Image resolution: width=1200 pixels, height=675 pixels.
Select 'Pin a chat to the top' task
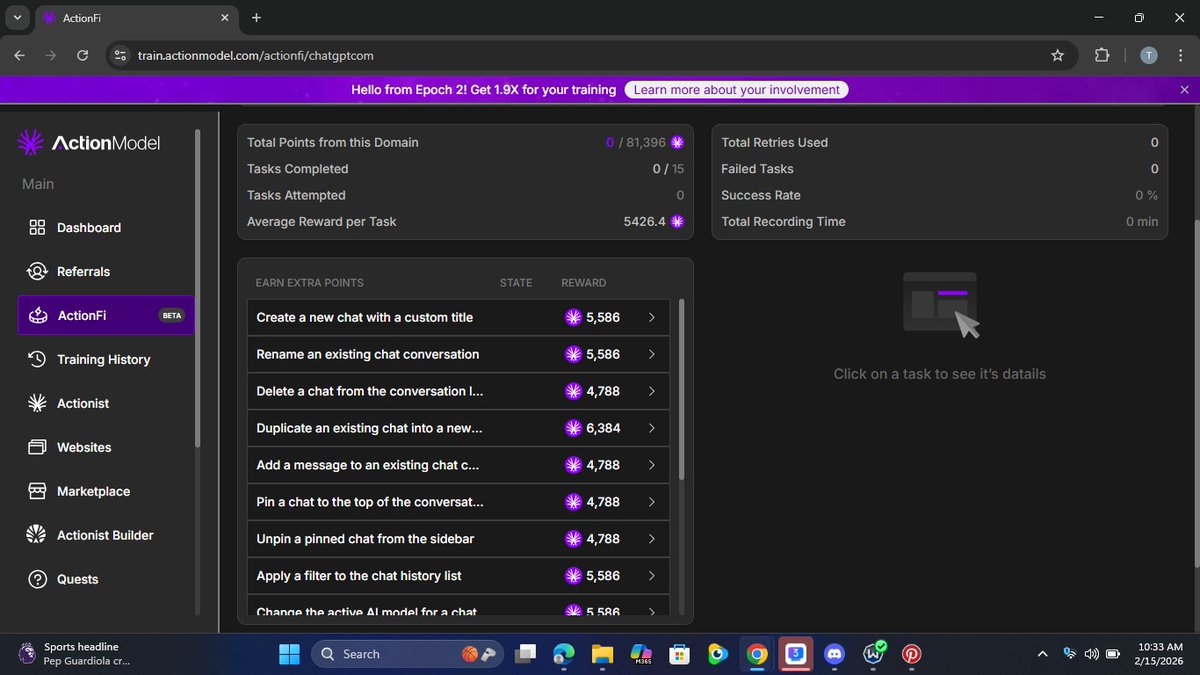coord(458,502)
